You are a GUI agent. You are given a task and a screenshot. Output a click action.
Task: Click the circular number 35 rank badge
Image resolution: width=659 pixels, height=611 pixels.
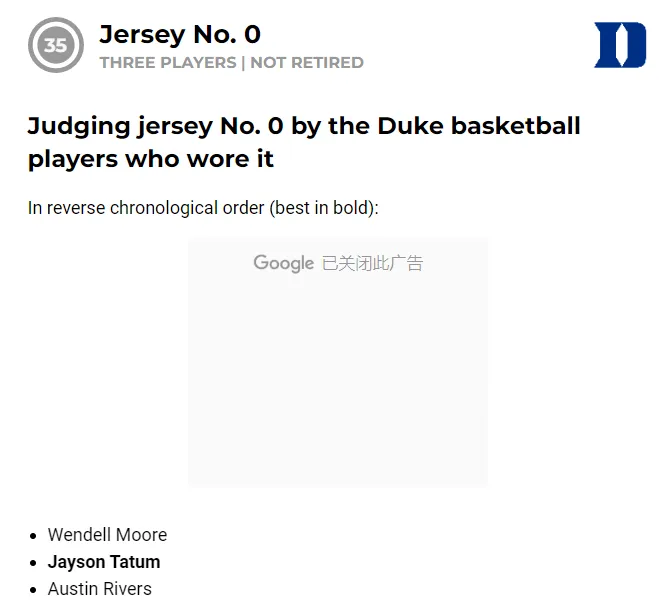pos(56,45)
